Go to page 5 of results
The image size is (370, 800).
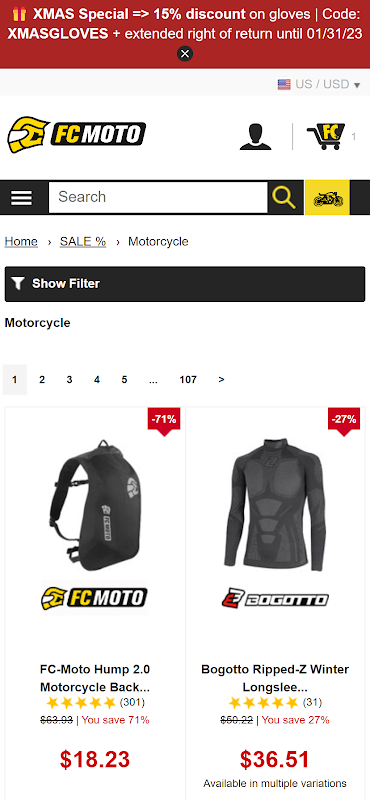pyautogui.click(x=124, y=380)
